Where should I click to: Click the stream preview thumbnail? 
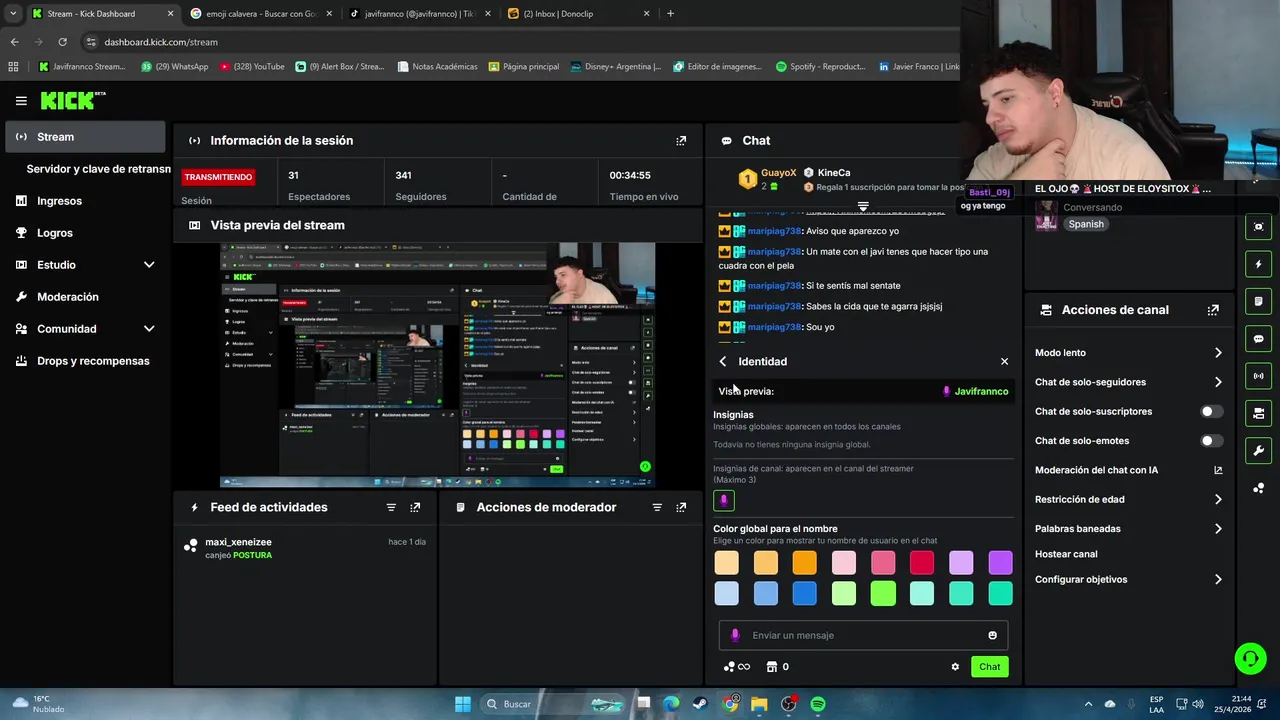pos(437,365)
